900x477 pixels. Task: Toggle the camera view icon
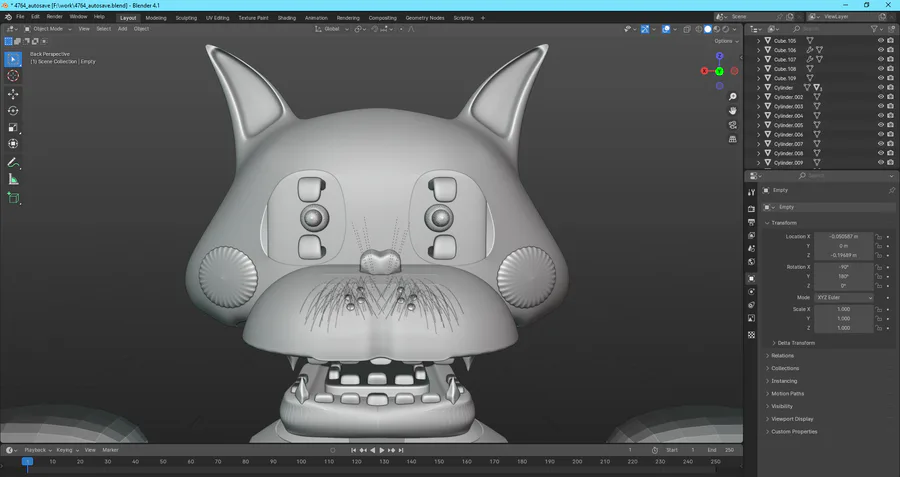(732, 125)
